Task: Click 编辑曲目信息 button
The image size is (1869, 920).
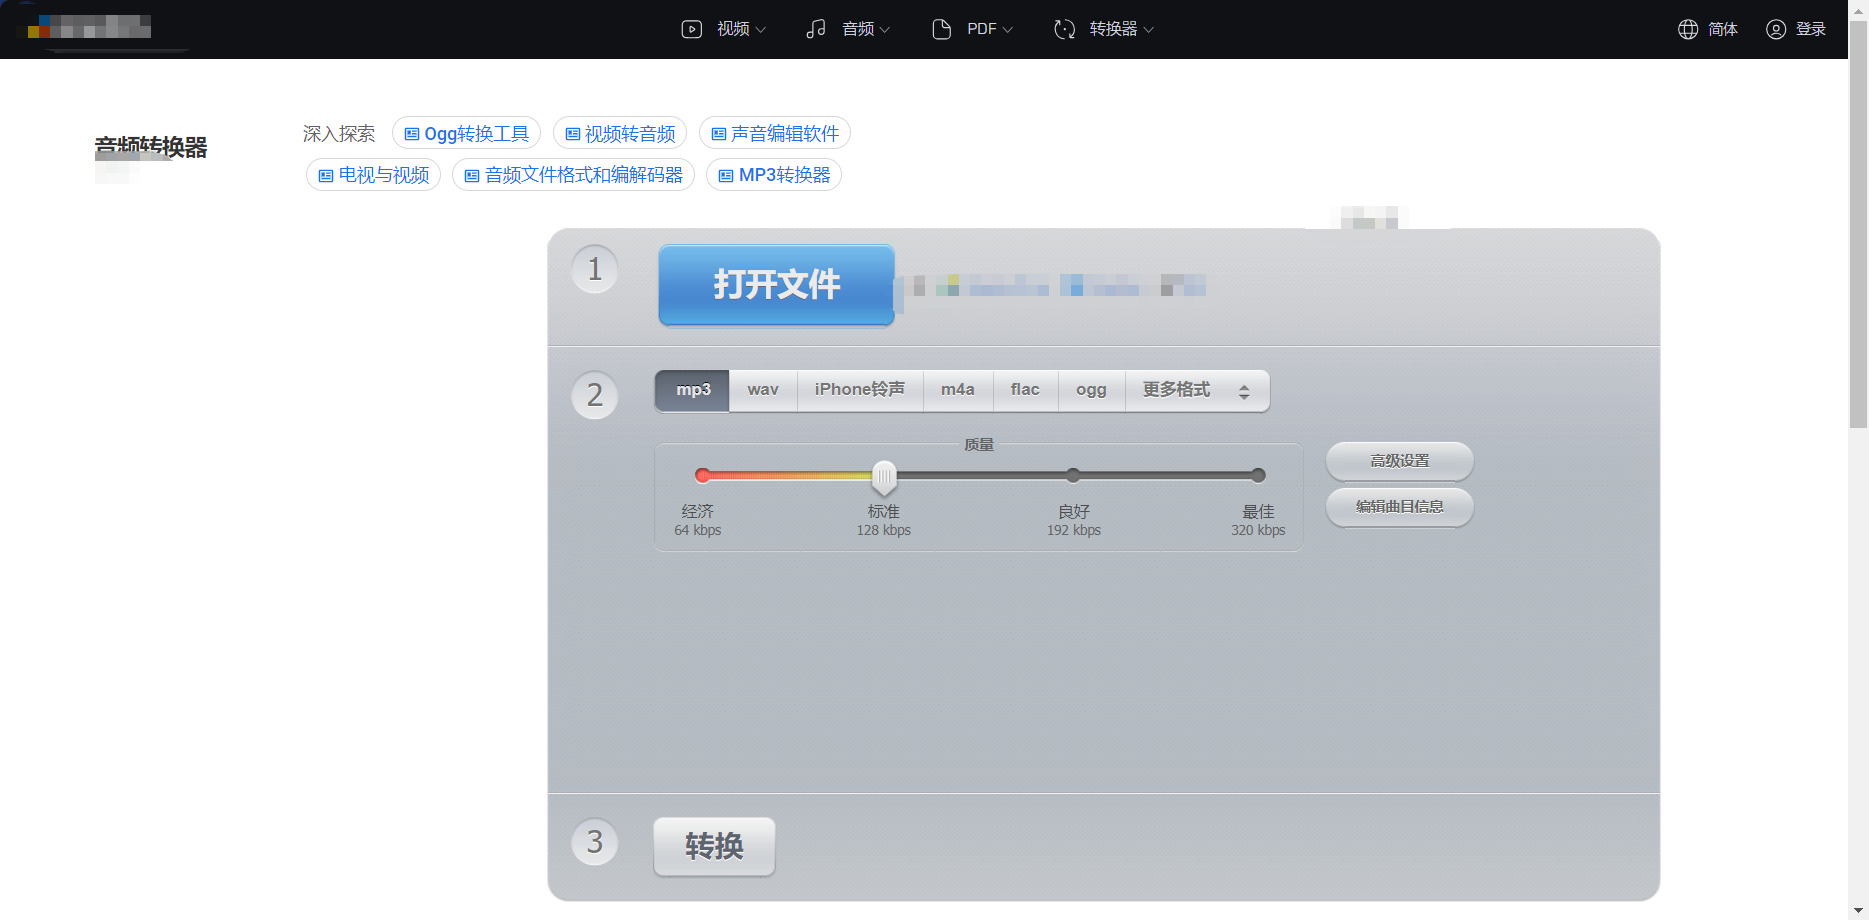Action: tap(1399, 507)
